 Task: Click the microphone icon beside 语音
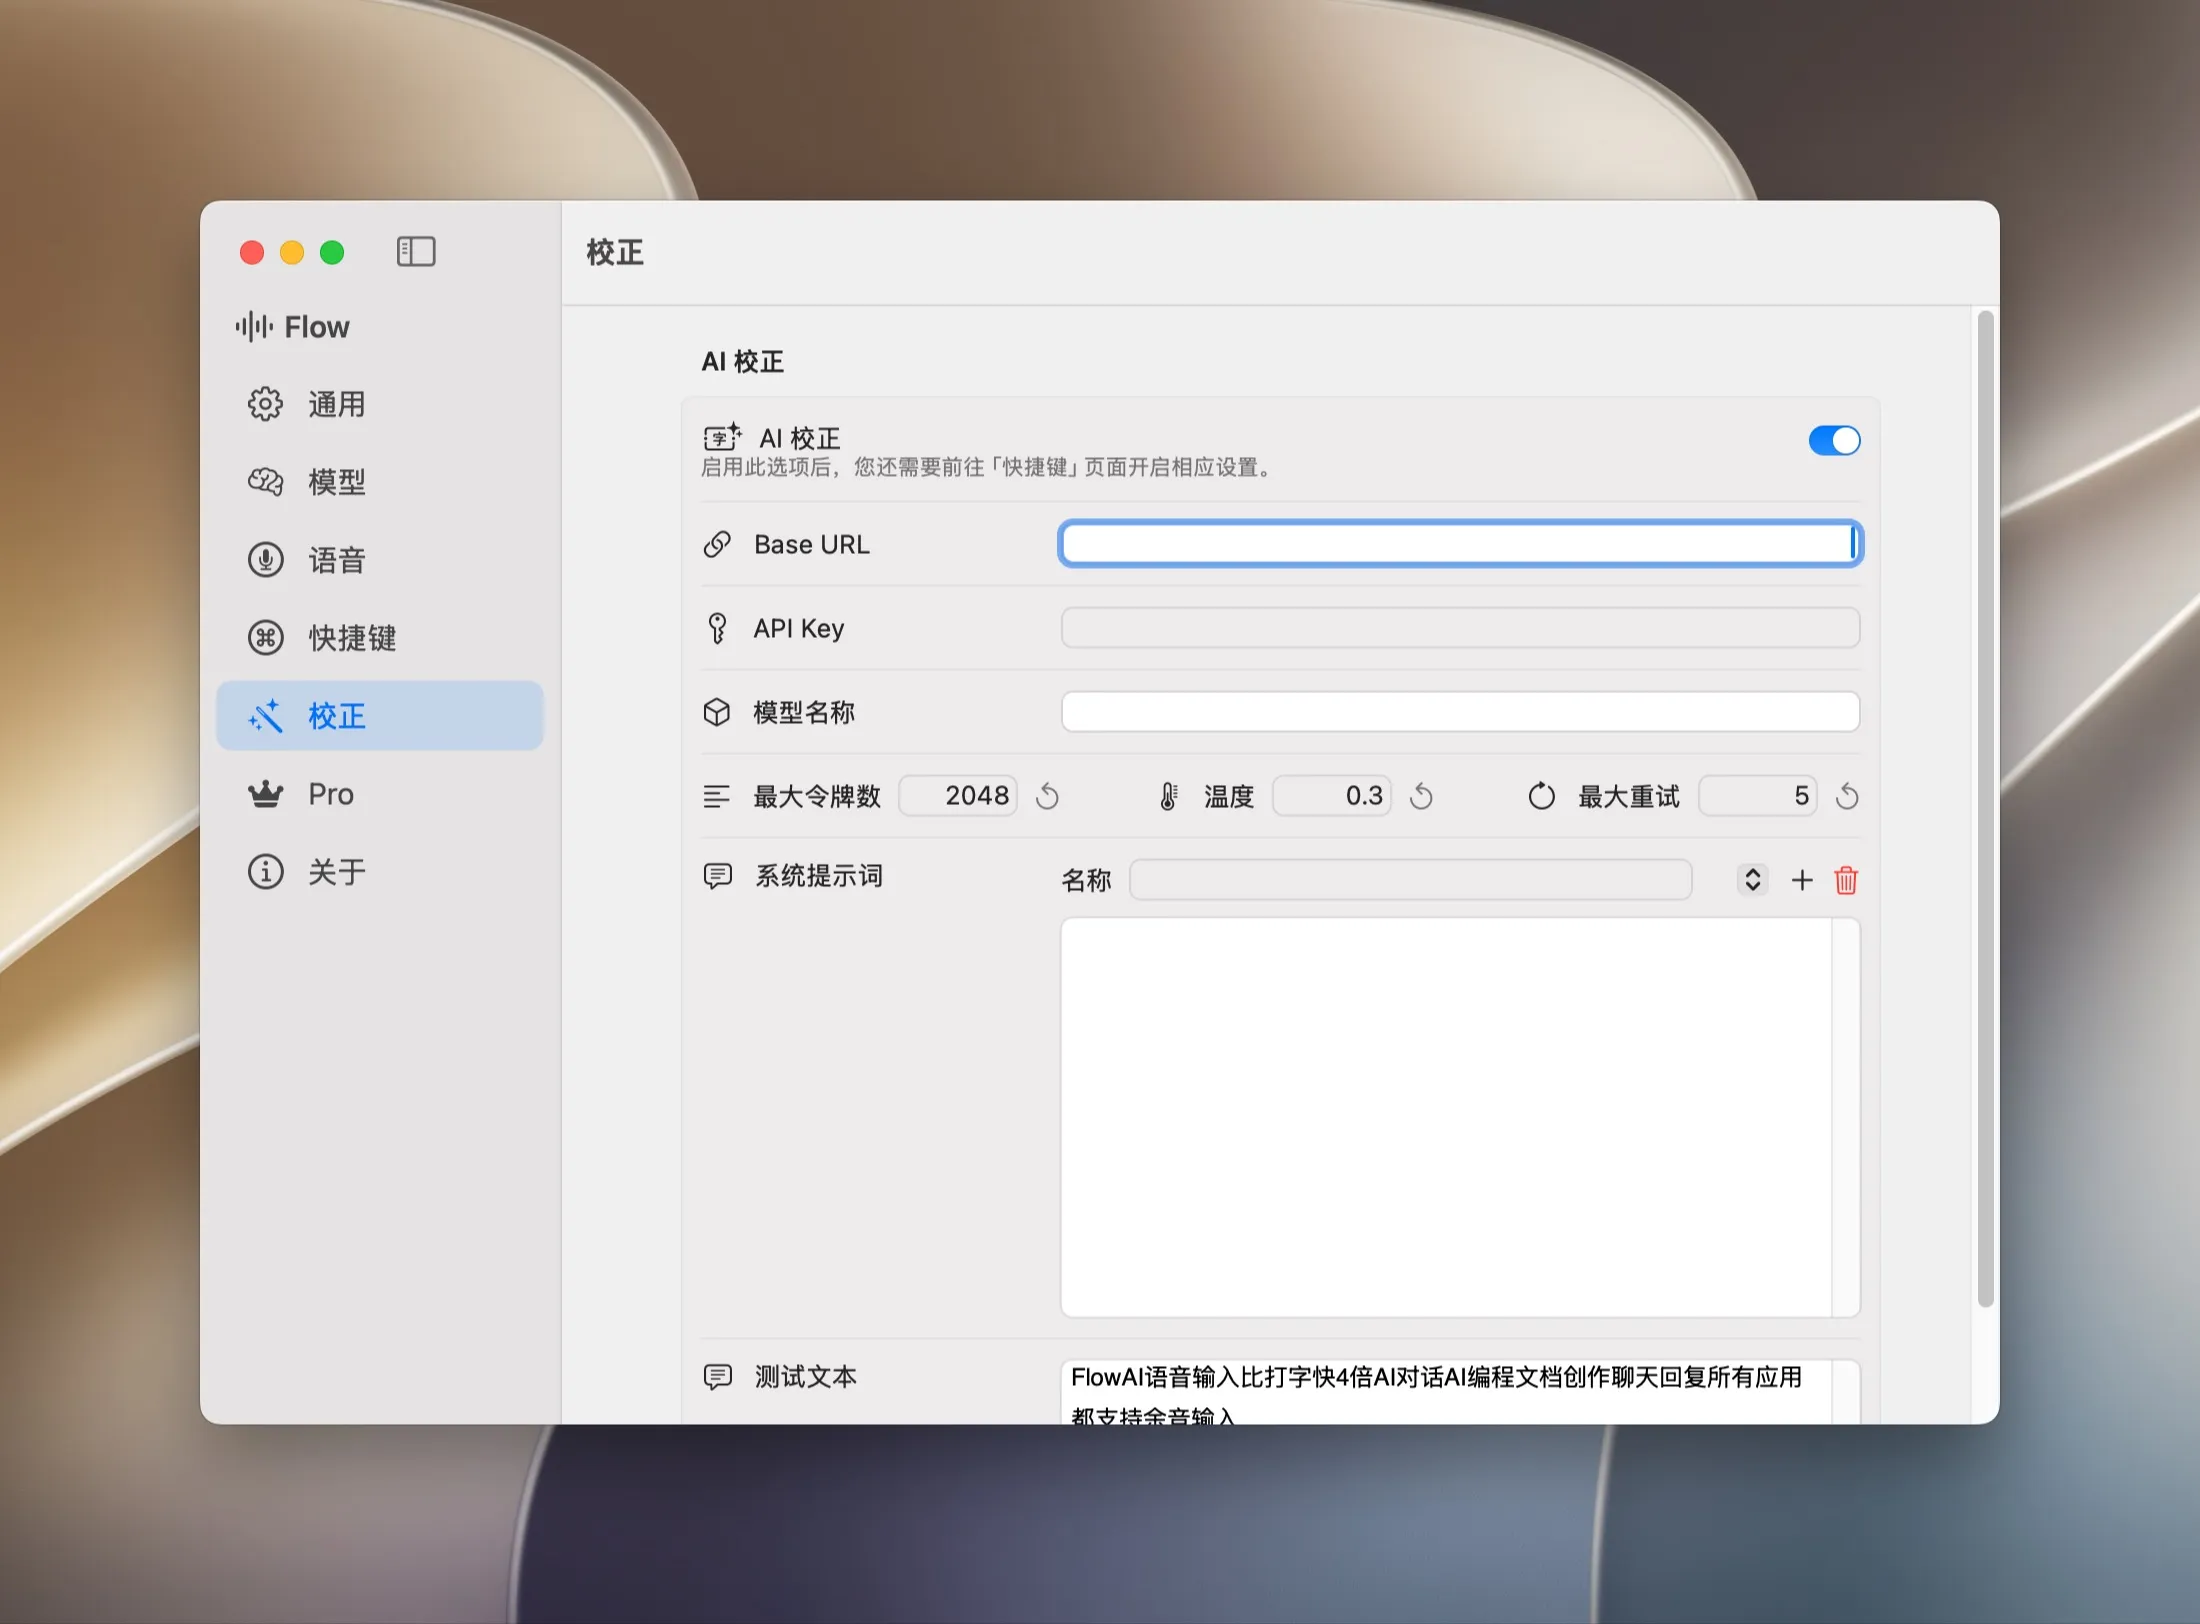click(x=265, y=560)
